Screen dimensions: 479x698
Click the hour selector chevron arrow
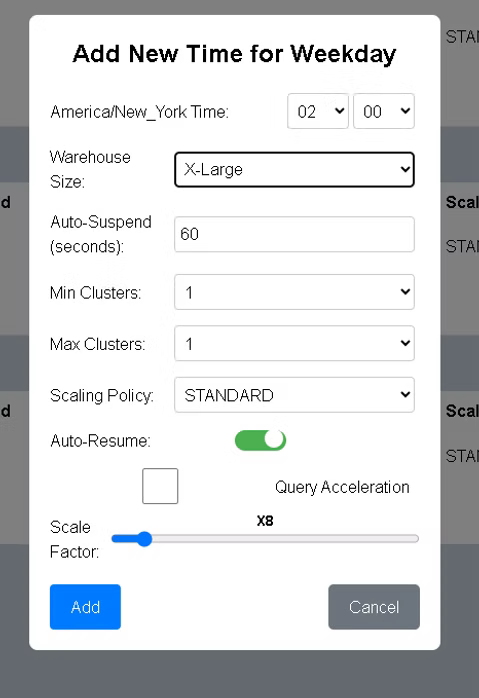339,110
